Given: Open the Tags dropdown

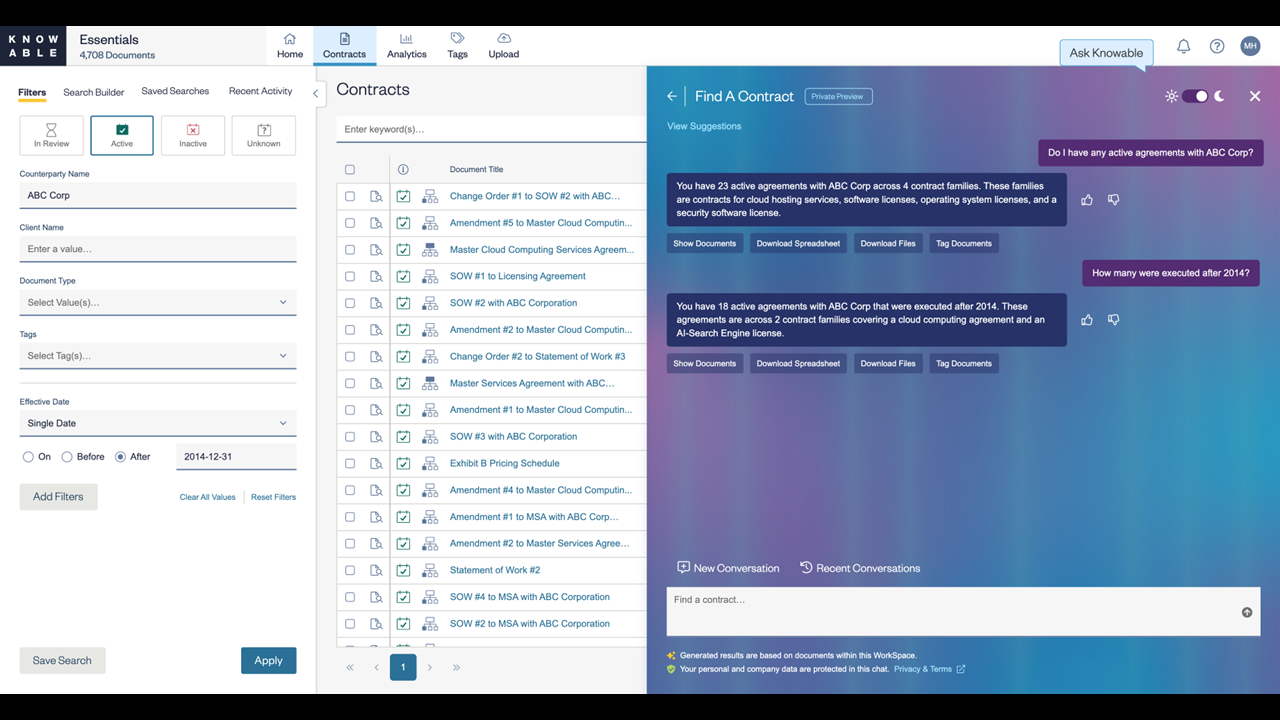Looking at the screenshot, I should (x=158, y=356).
